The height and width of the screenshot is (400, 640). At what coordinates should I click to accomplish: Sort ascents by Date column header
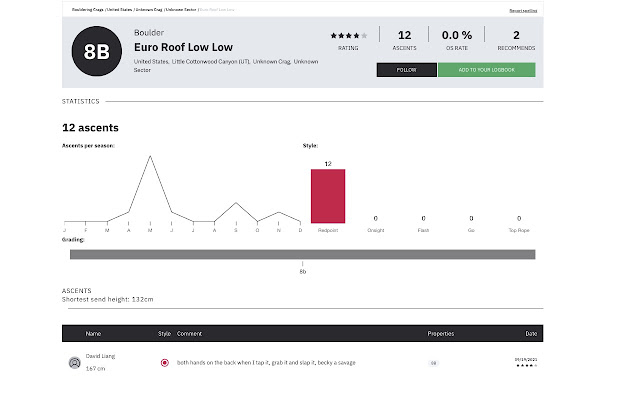(529, 333)
